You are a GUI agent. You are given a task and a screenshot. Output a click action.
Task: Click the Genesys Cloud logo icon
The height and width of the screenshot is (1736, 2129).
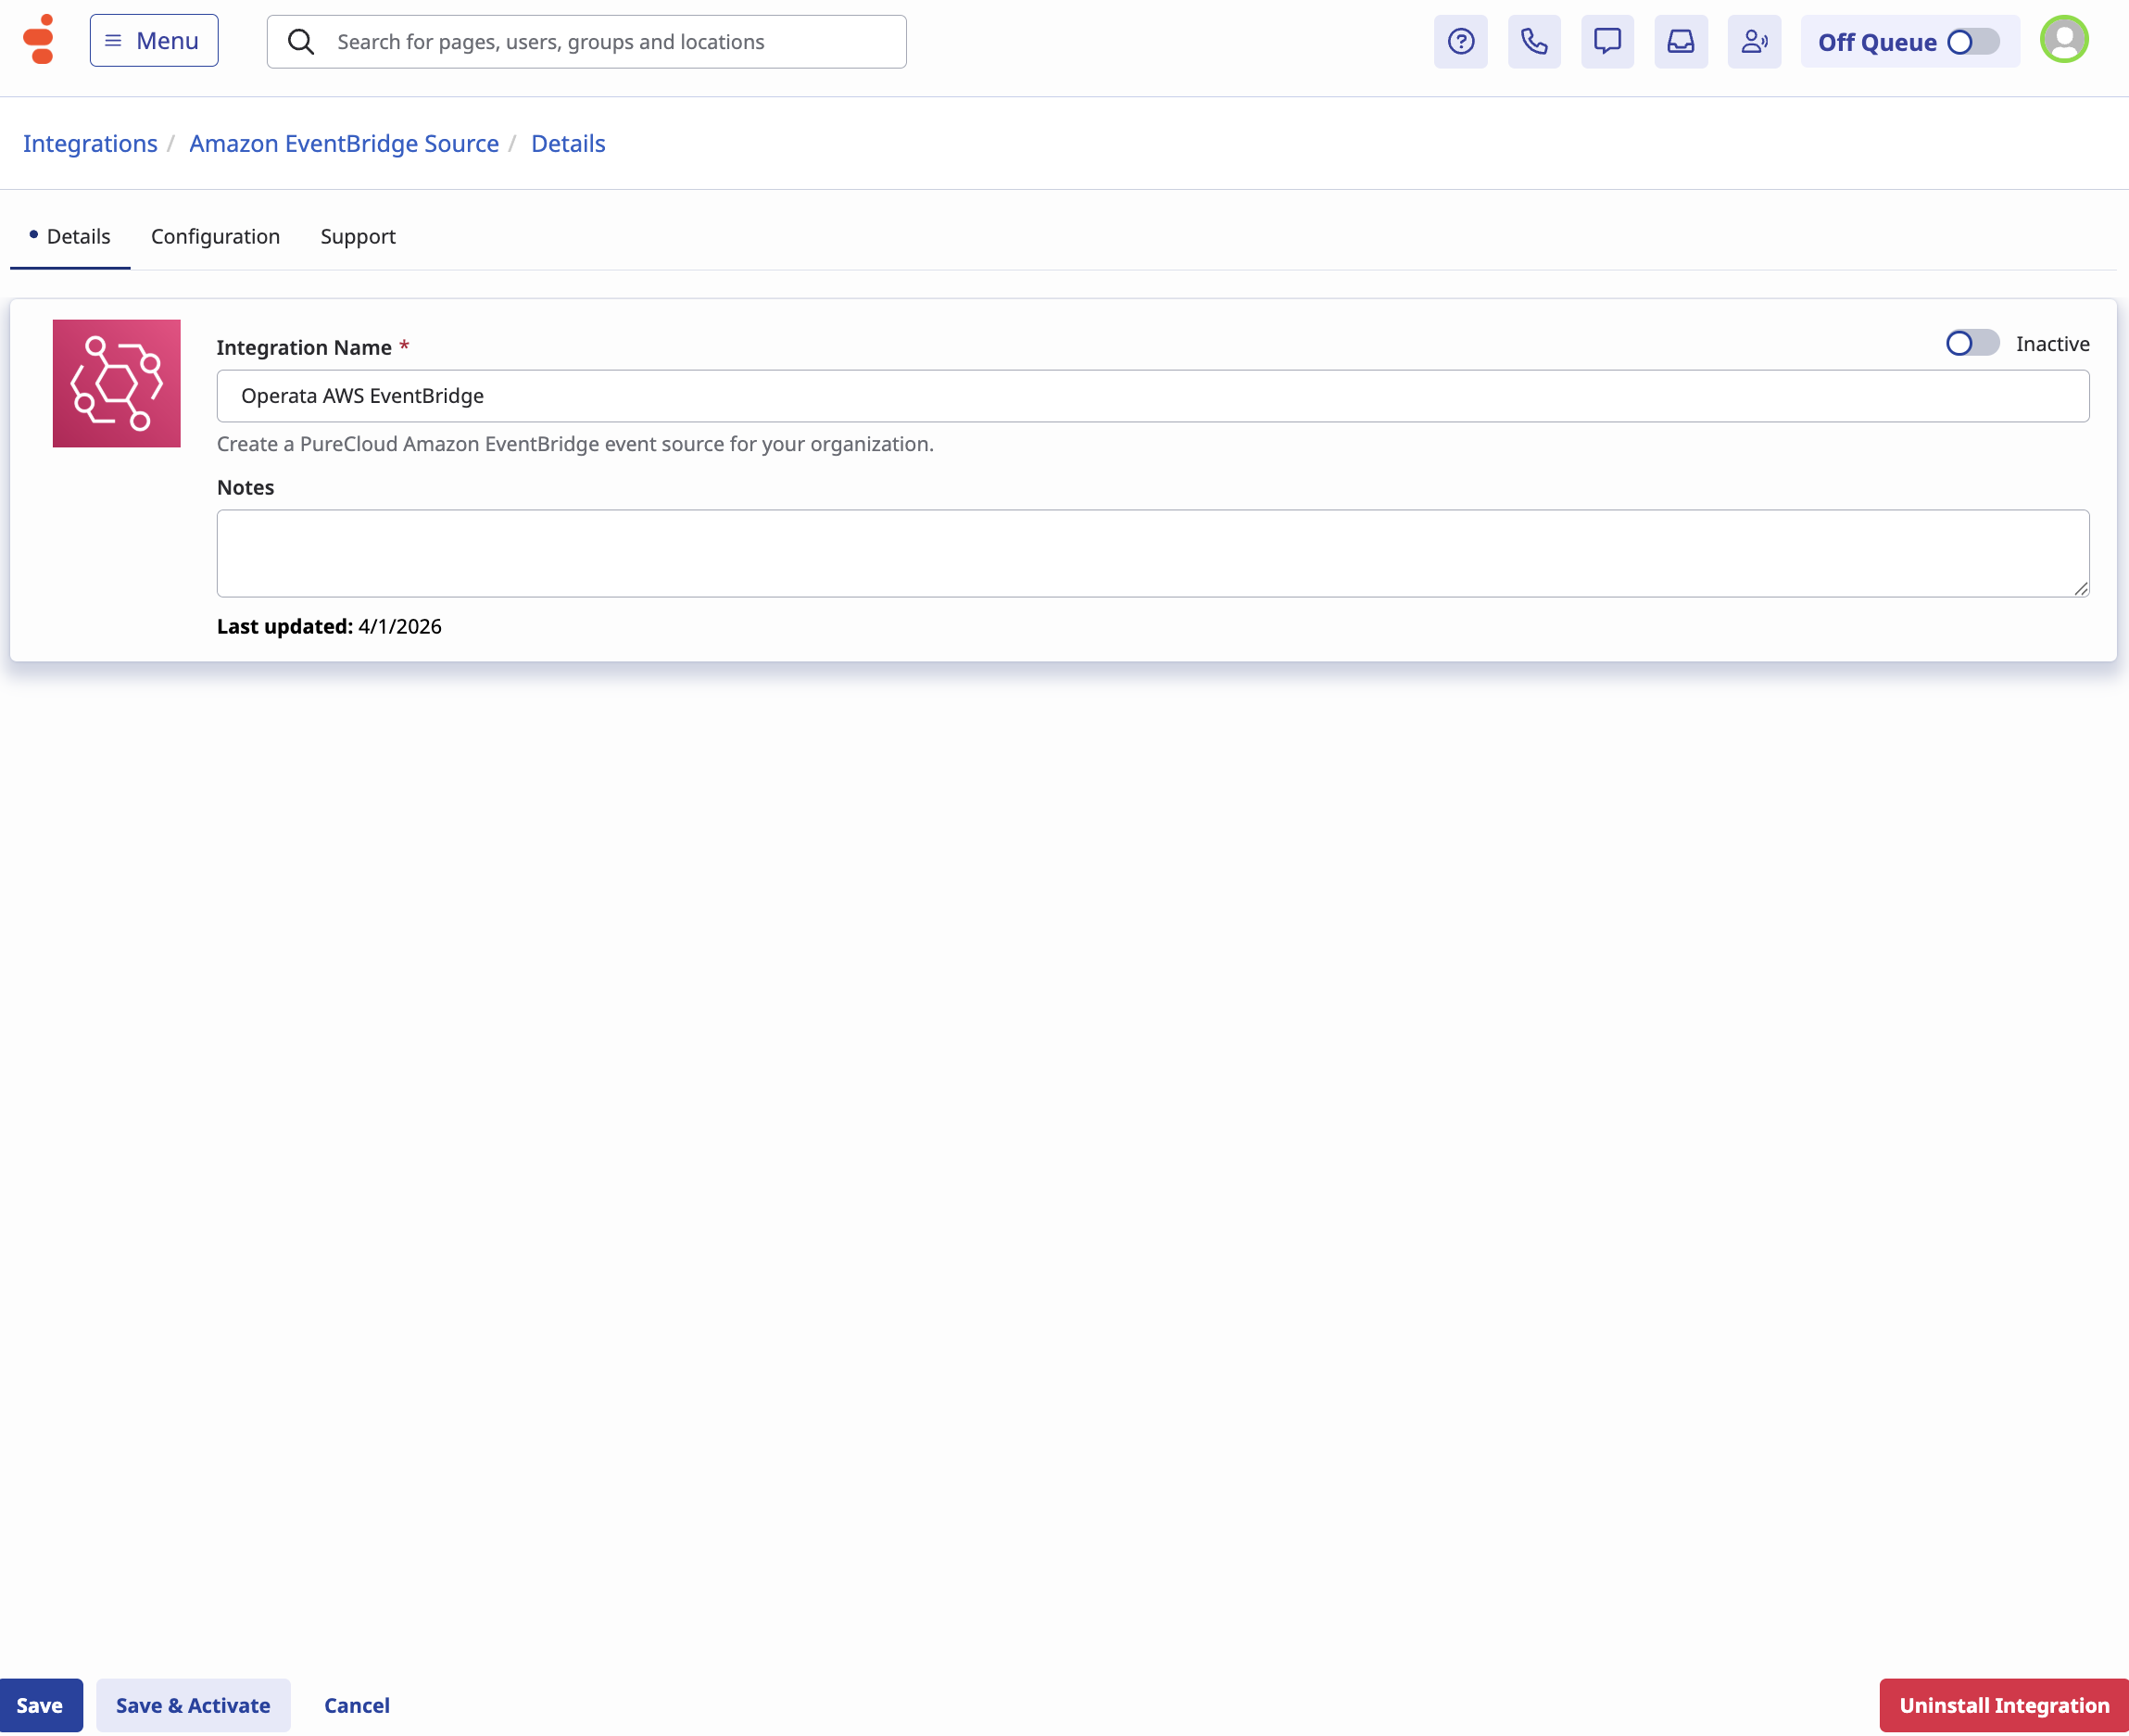coord(39,40)
